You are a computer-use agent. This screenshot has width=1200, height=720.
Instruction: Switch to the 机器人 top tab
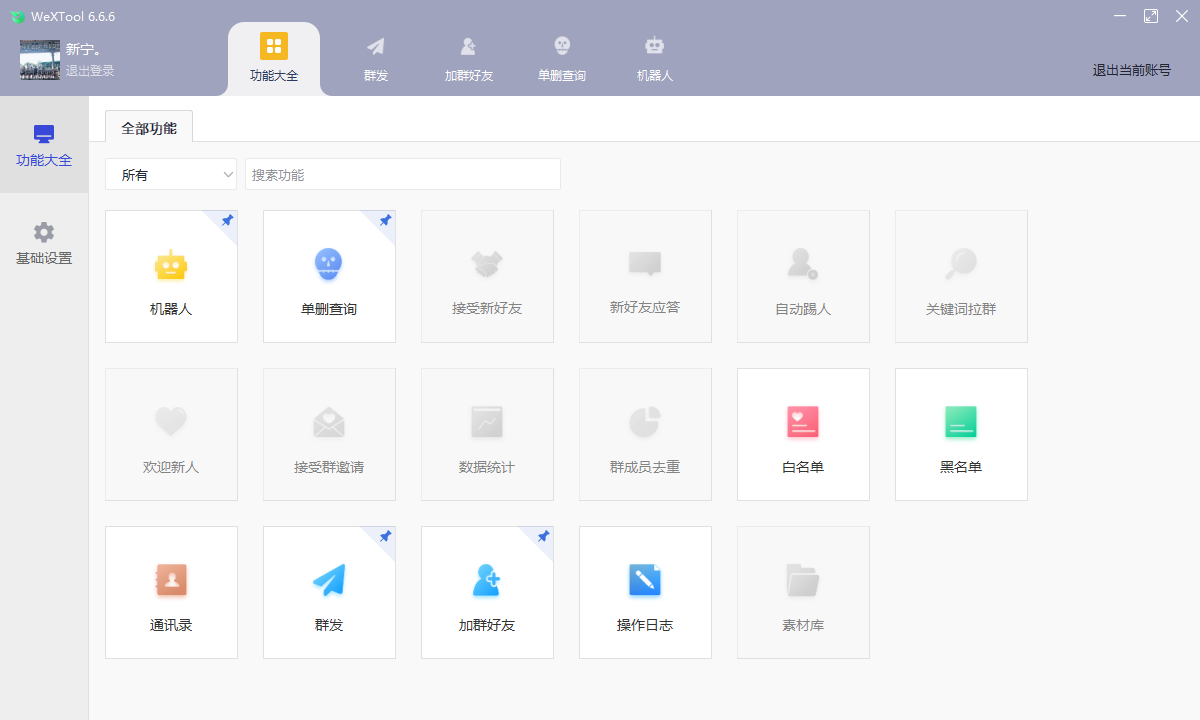(655, 59)
